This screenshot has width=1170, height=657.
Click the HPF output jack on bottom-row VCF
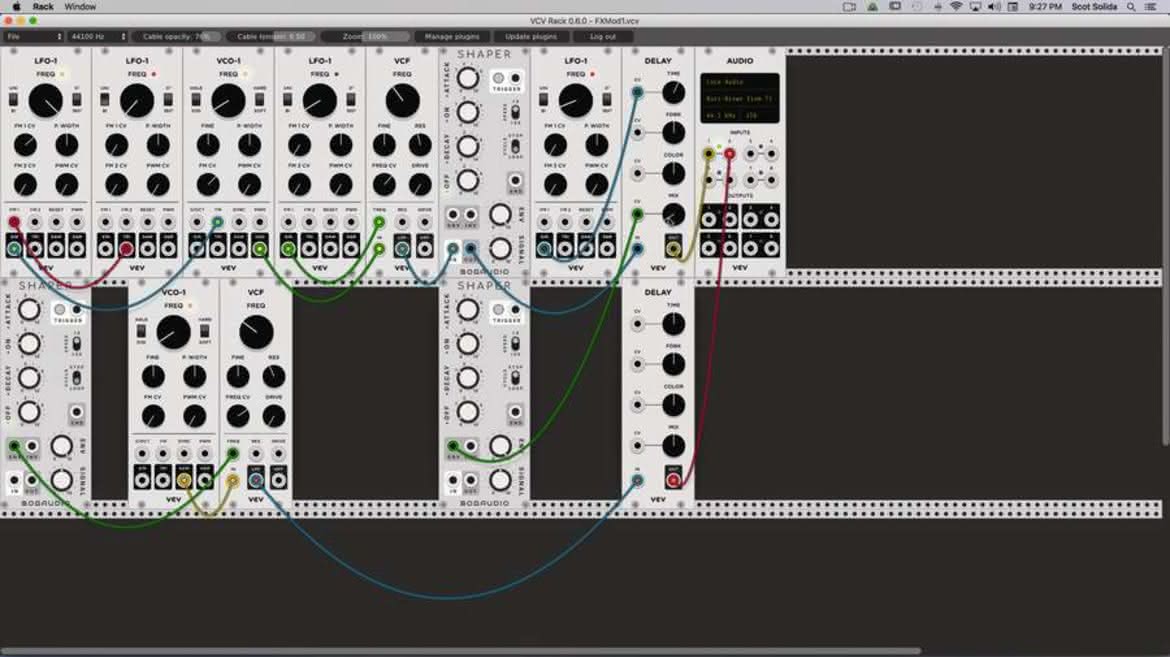(278, 479)
